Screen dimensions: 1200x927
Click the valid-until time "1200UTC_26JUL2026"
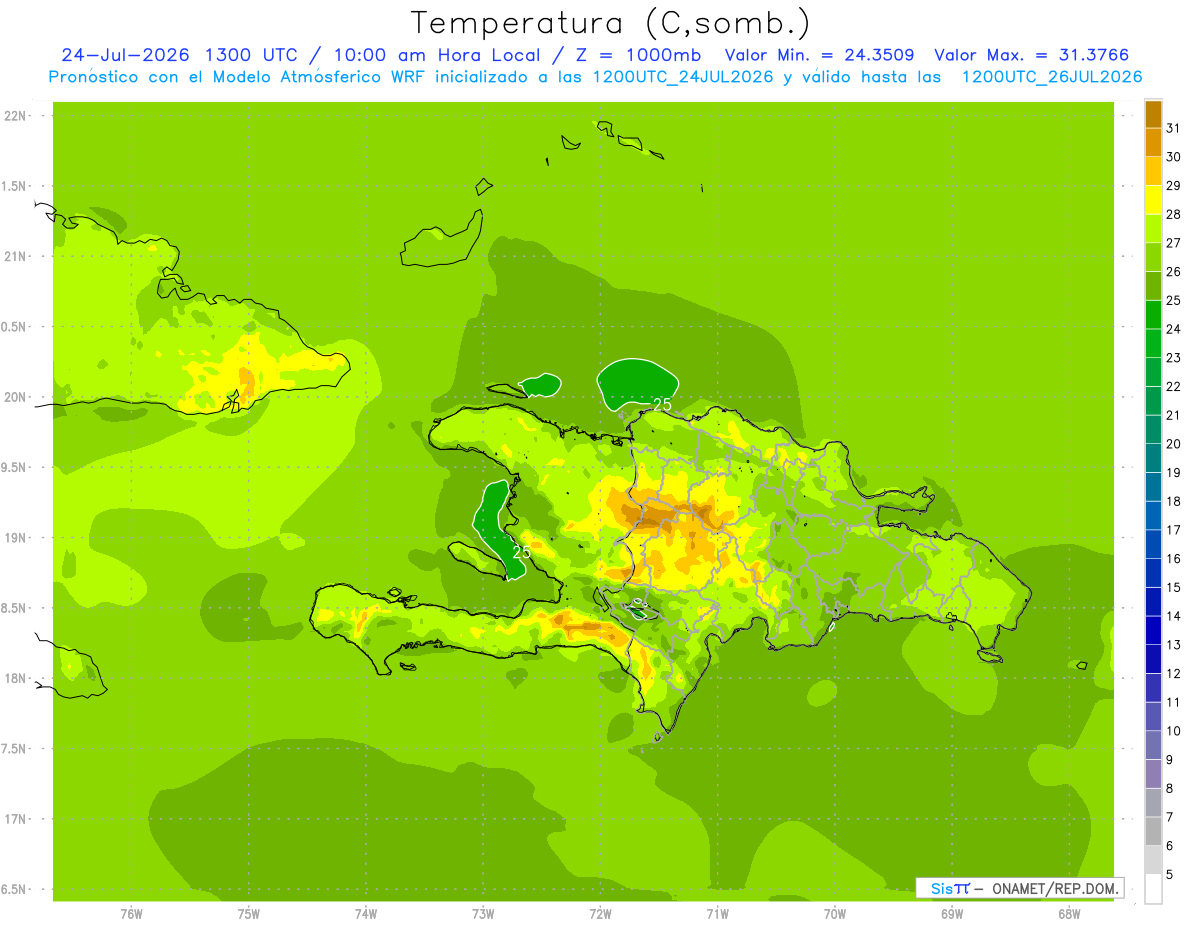[1052, 77]
